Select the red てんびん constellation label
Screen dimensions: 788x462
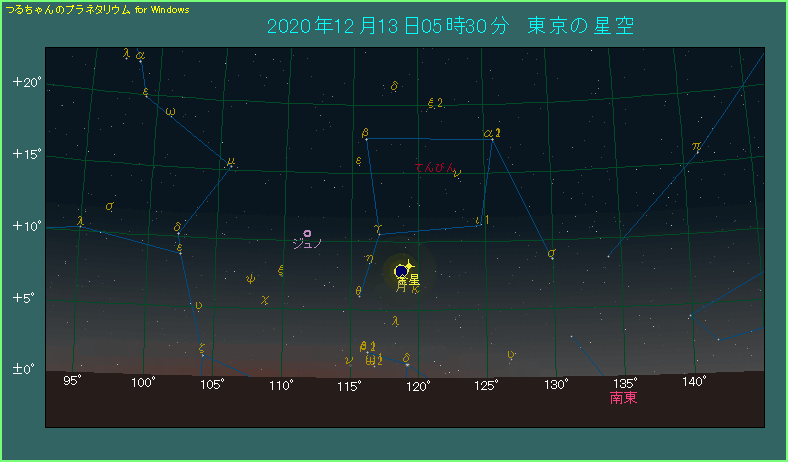click(435, 168)
